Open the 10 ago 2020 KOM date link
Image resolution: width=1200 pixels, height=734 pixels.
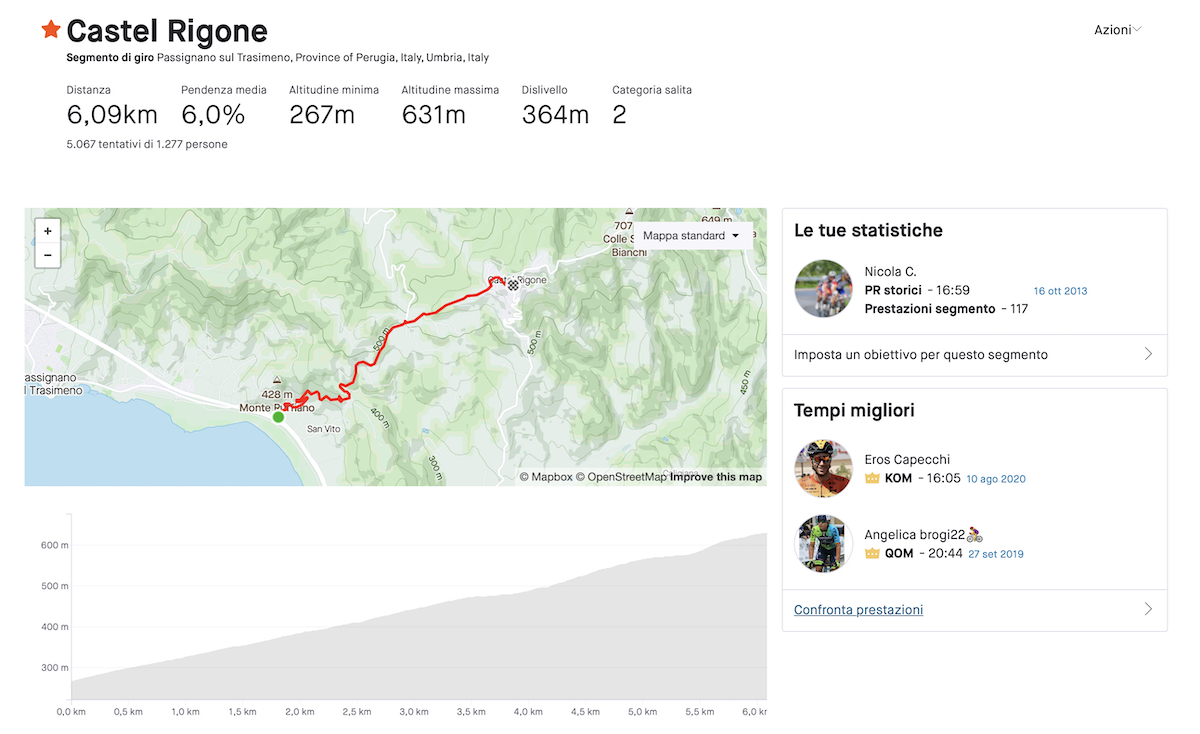pyautogui.click(x=996, y=479)
